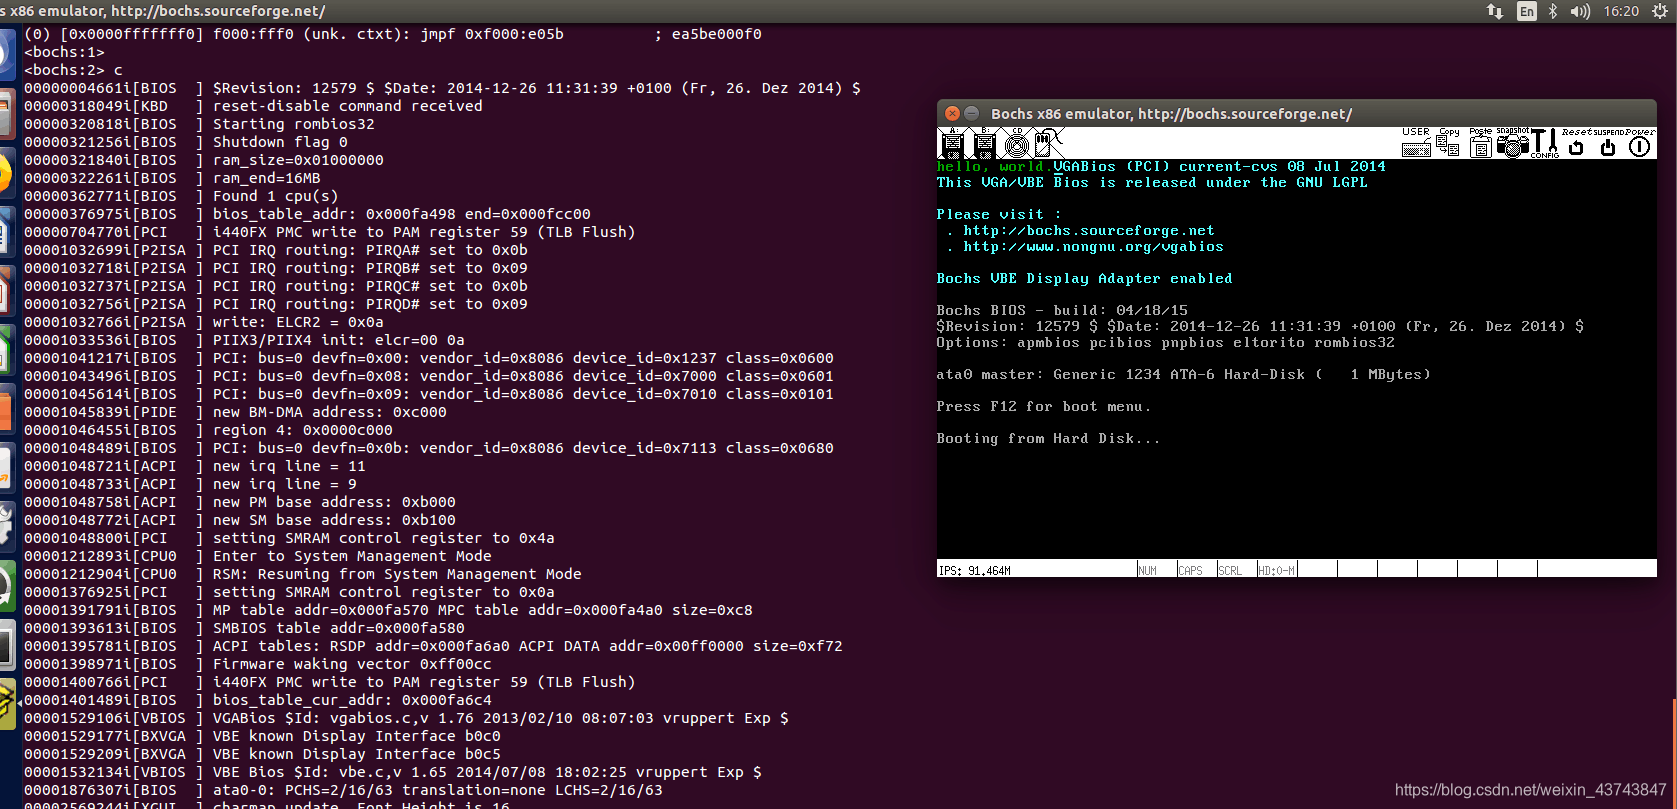Toggle the CD-ROM drive icon

coord(1017,143)
